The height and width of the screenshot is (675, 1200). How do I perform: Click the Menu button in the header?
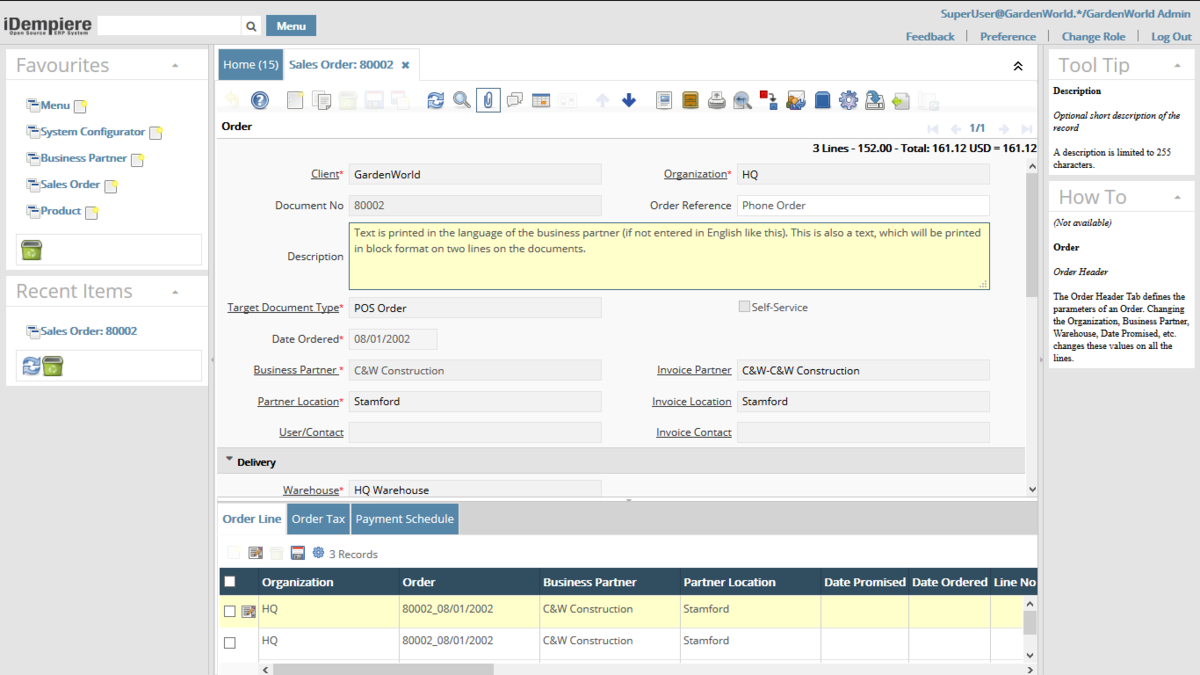(291, 26)
